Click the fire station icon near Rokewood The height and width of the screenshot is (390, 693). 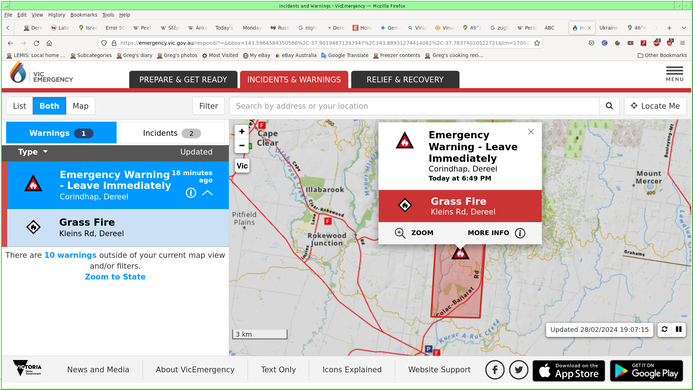point(327,221)
